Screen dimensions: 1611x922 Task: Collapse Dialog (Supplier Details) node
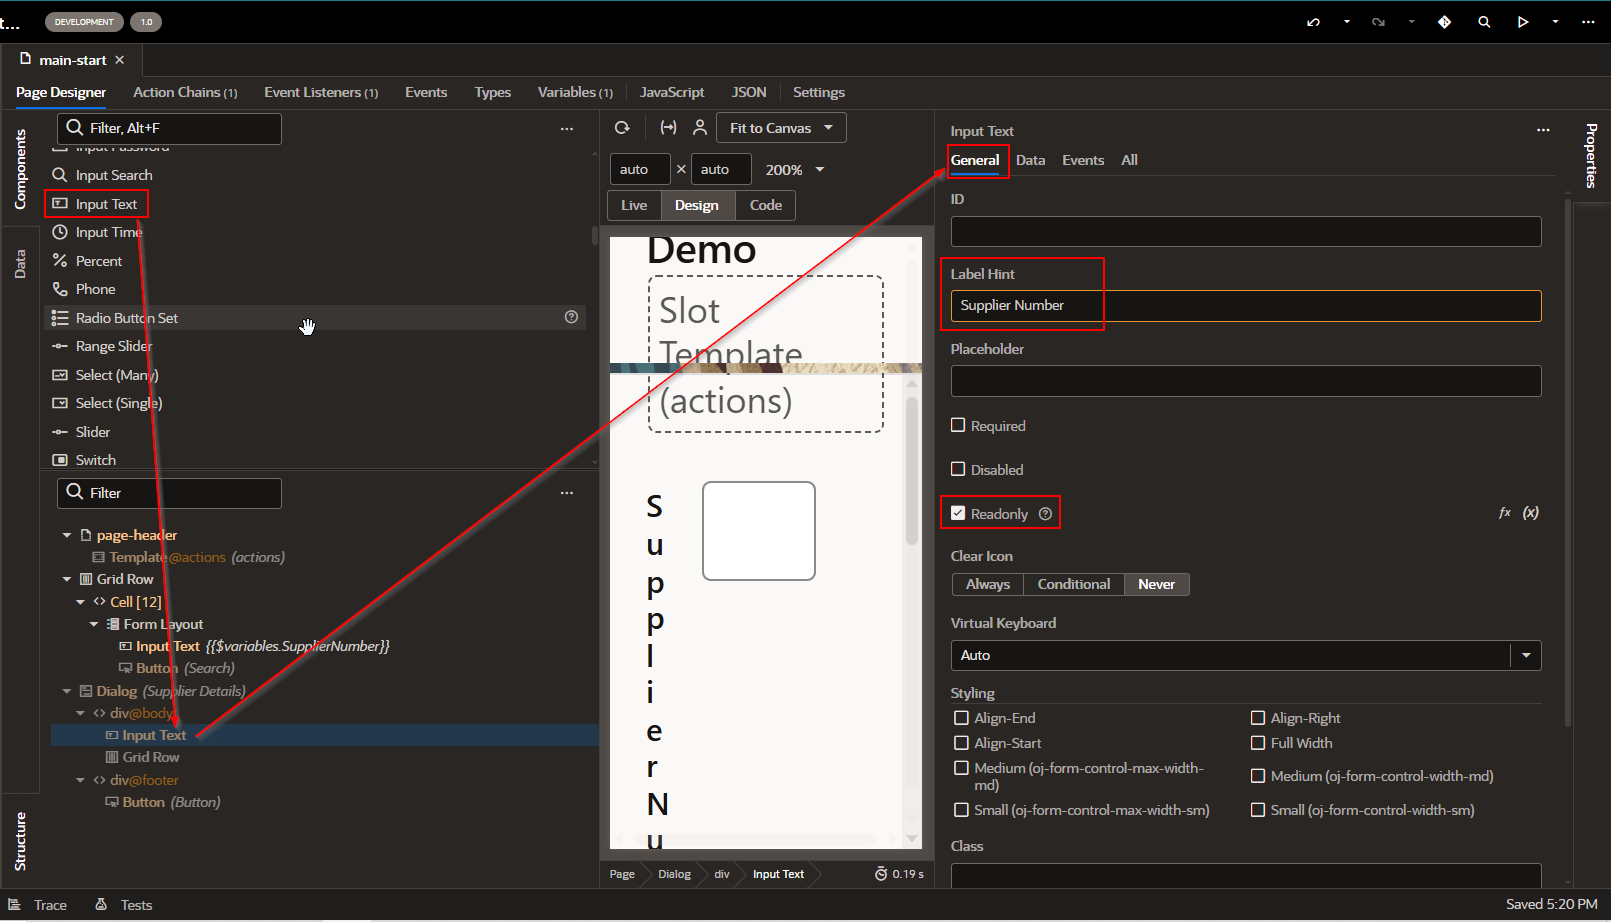pyautogui.click(x=67, y=691)
